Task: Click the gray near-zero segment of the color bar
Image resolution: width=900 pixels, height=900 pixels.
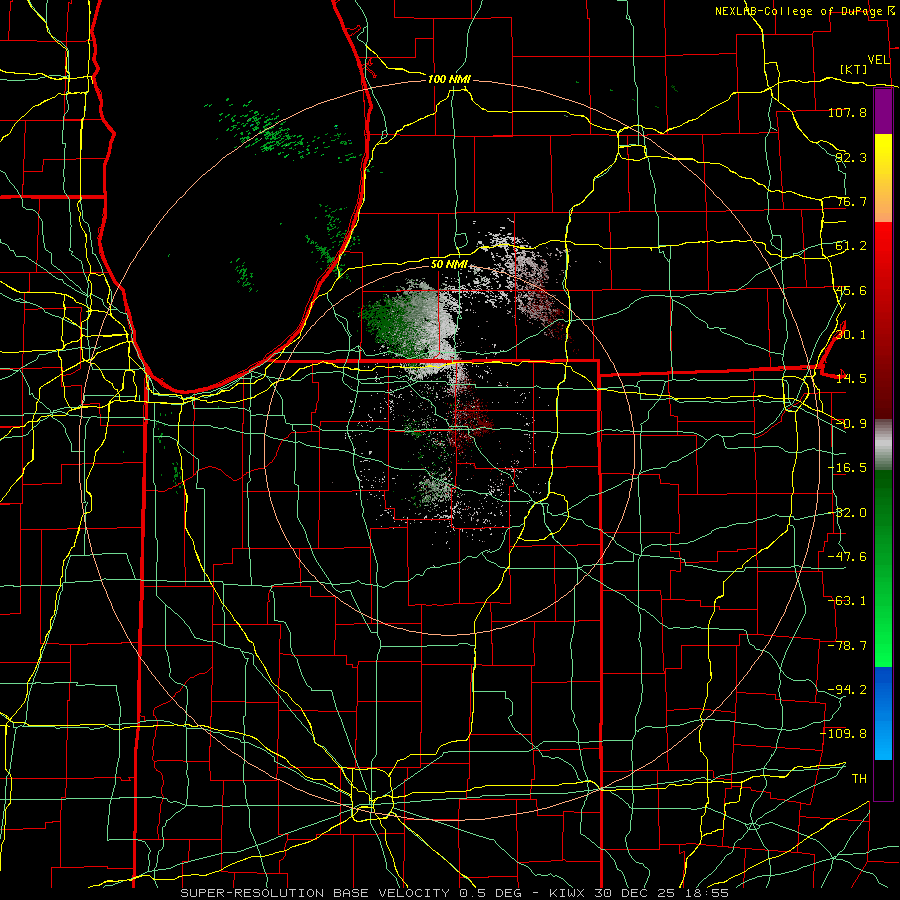Action: [883, 445]
